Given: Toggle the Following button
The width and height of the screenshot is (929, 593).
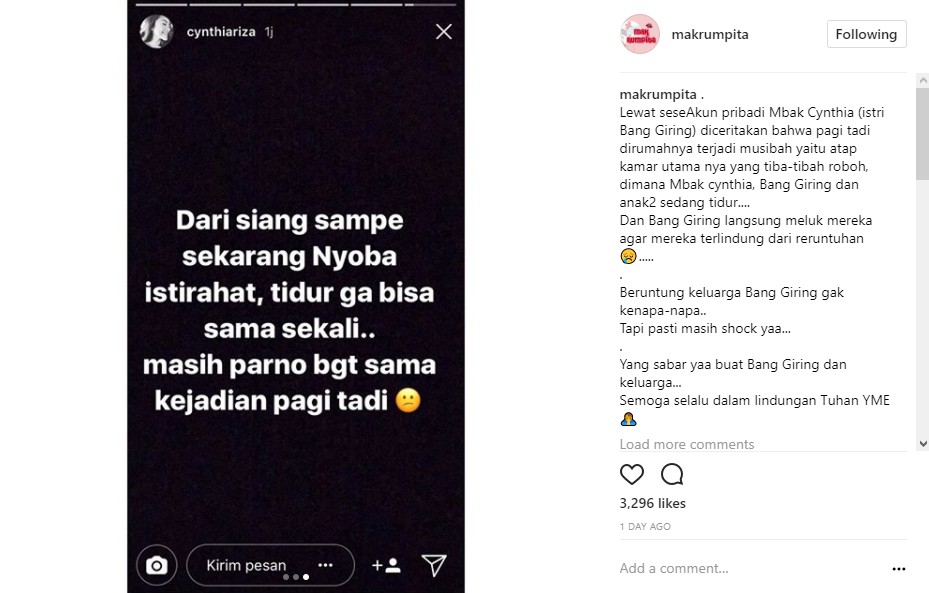Looking at the screenshot, I should tap(866, 34).
